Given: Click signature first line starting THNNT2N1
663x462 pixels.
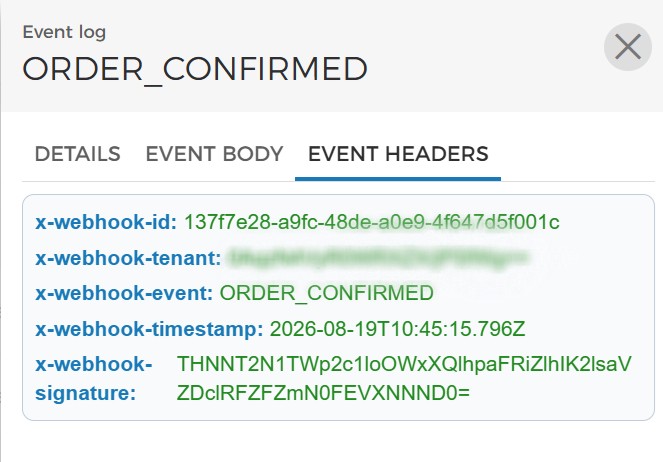Looking at the screenshot, I should pyautogui.click(x=404, y=364).
